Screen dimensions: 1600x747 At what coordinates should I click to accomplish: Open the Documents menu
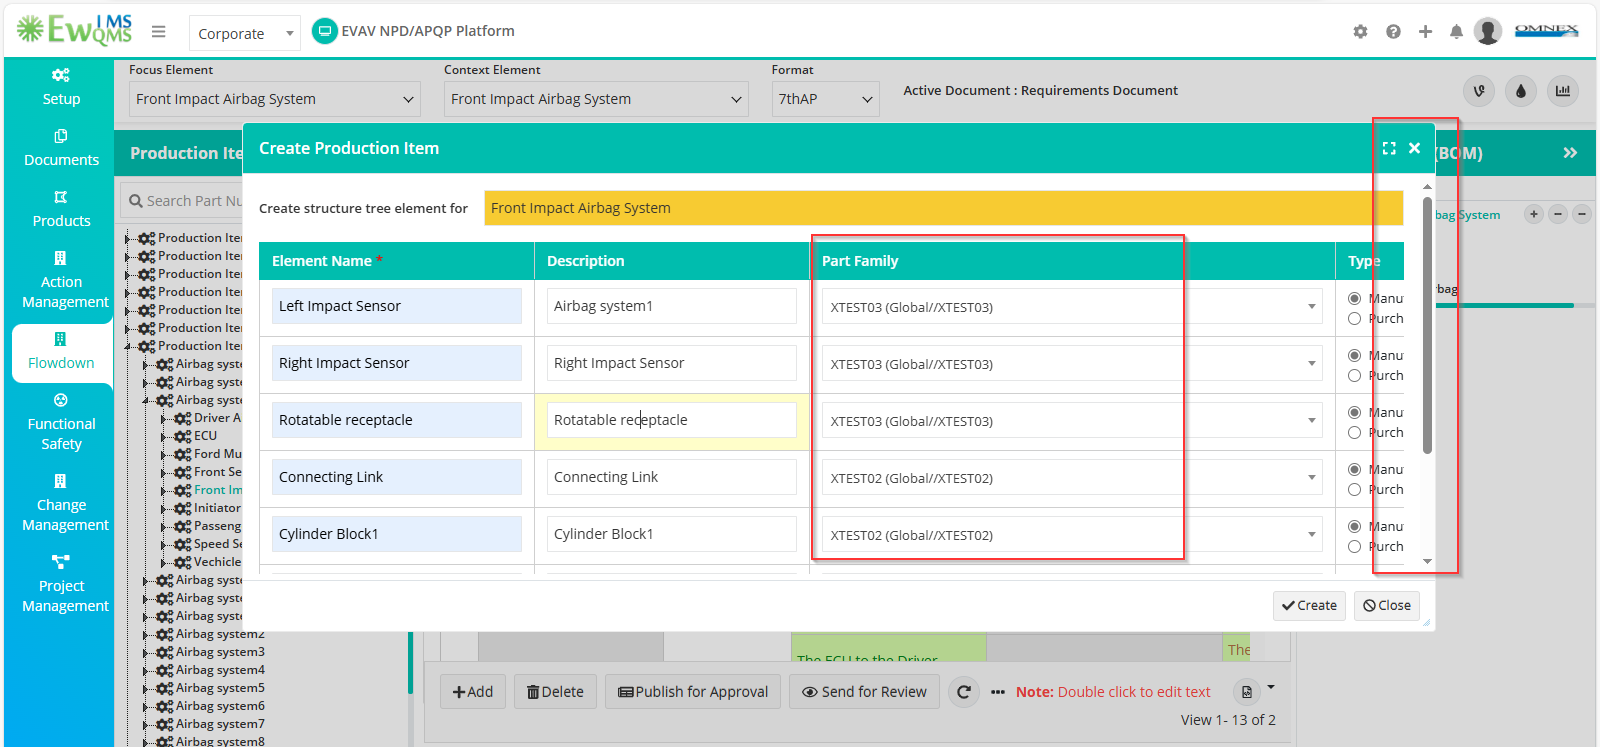point(61,148)
